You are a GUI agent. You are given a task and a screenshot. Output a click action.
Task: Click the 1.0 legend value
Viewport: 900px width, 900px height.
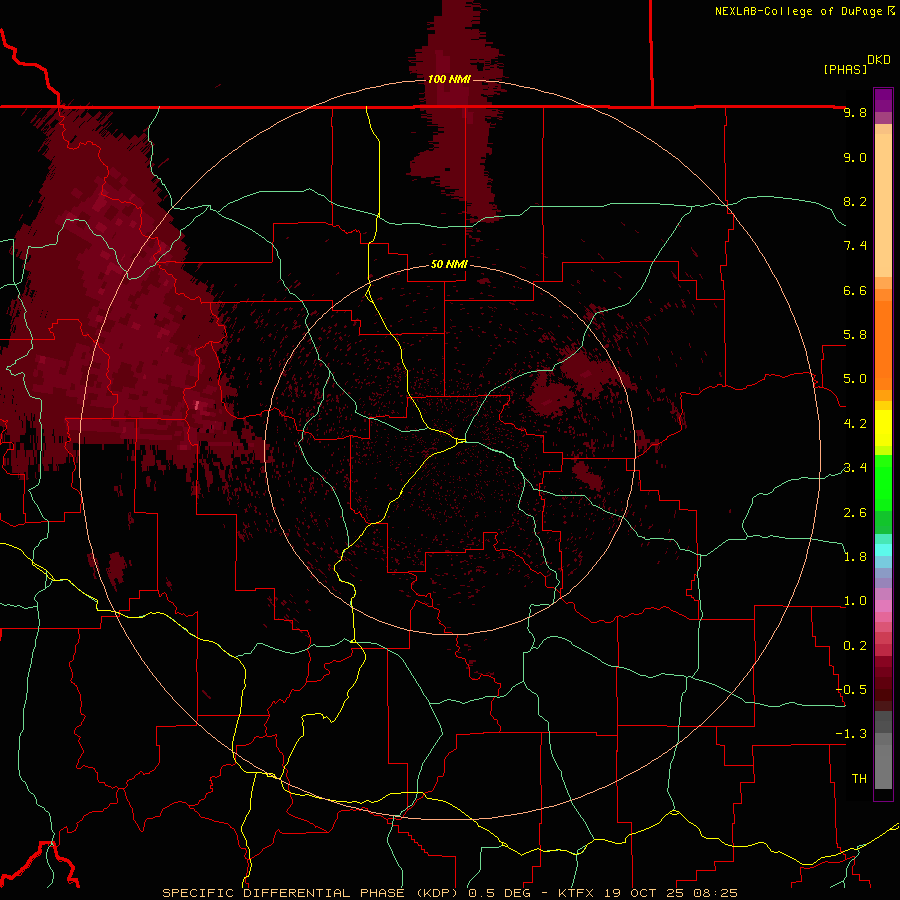click(855, 601)
